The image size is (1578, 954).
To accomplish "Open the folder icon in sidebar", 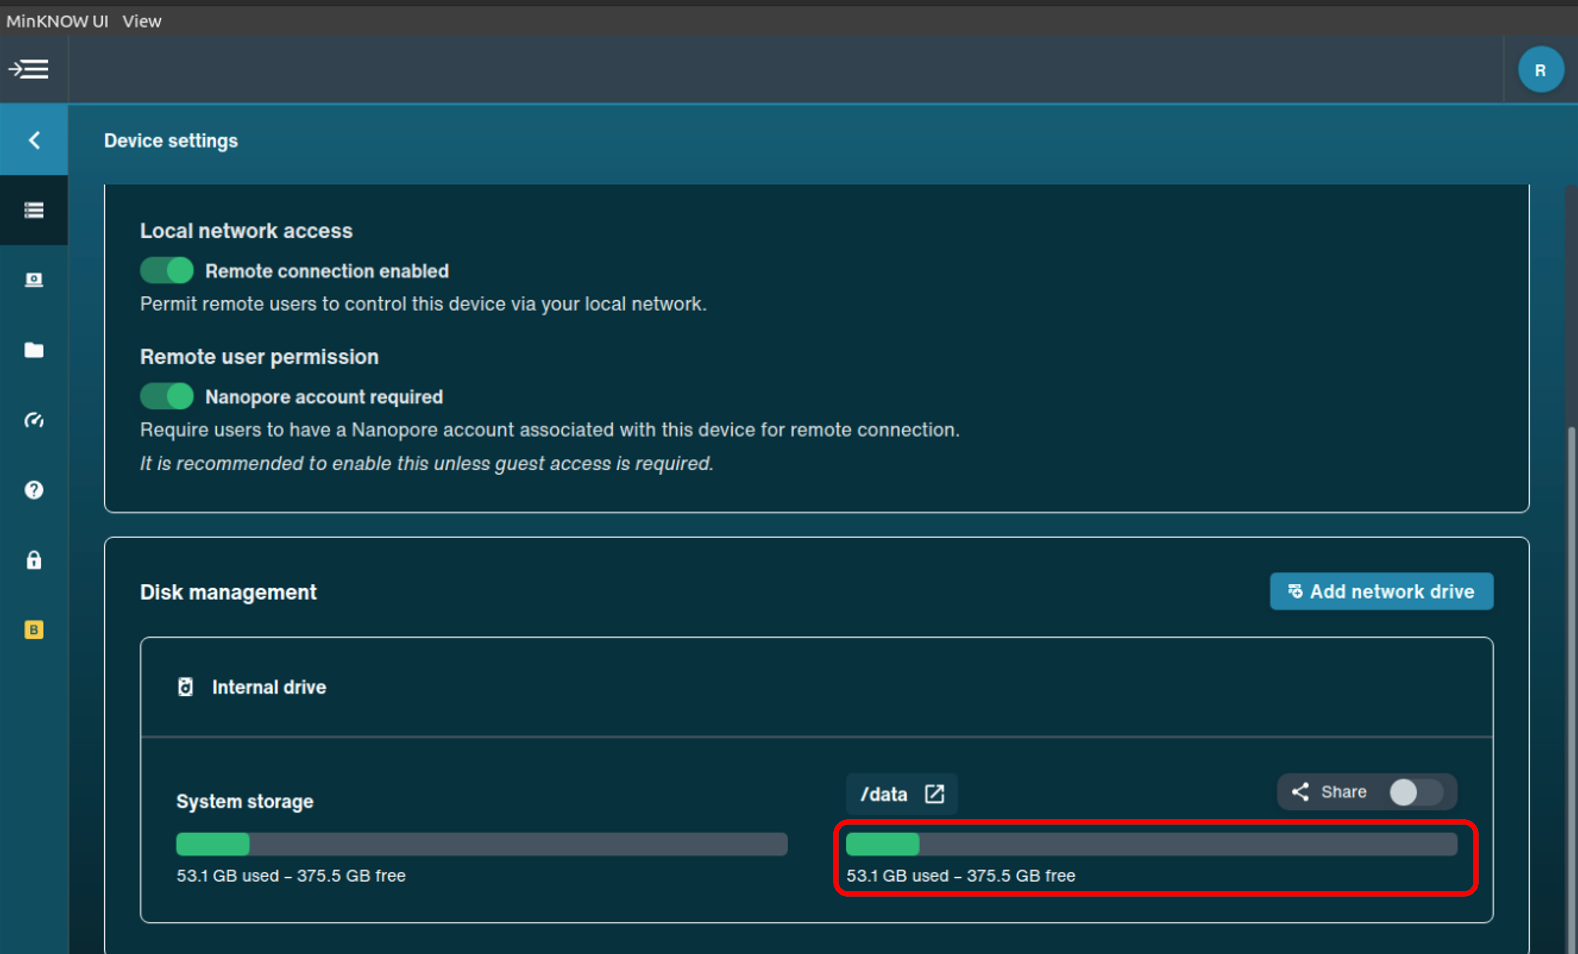I will coord(34,350).
